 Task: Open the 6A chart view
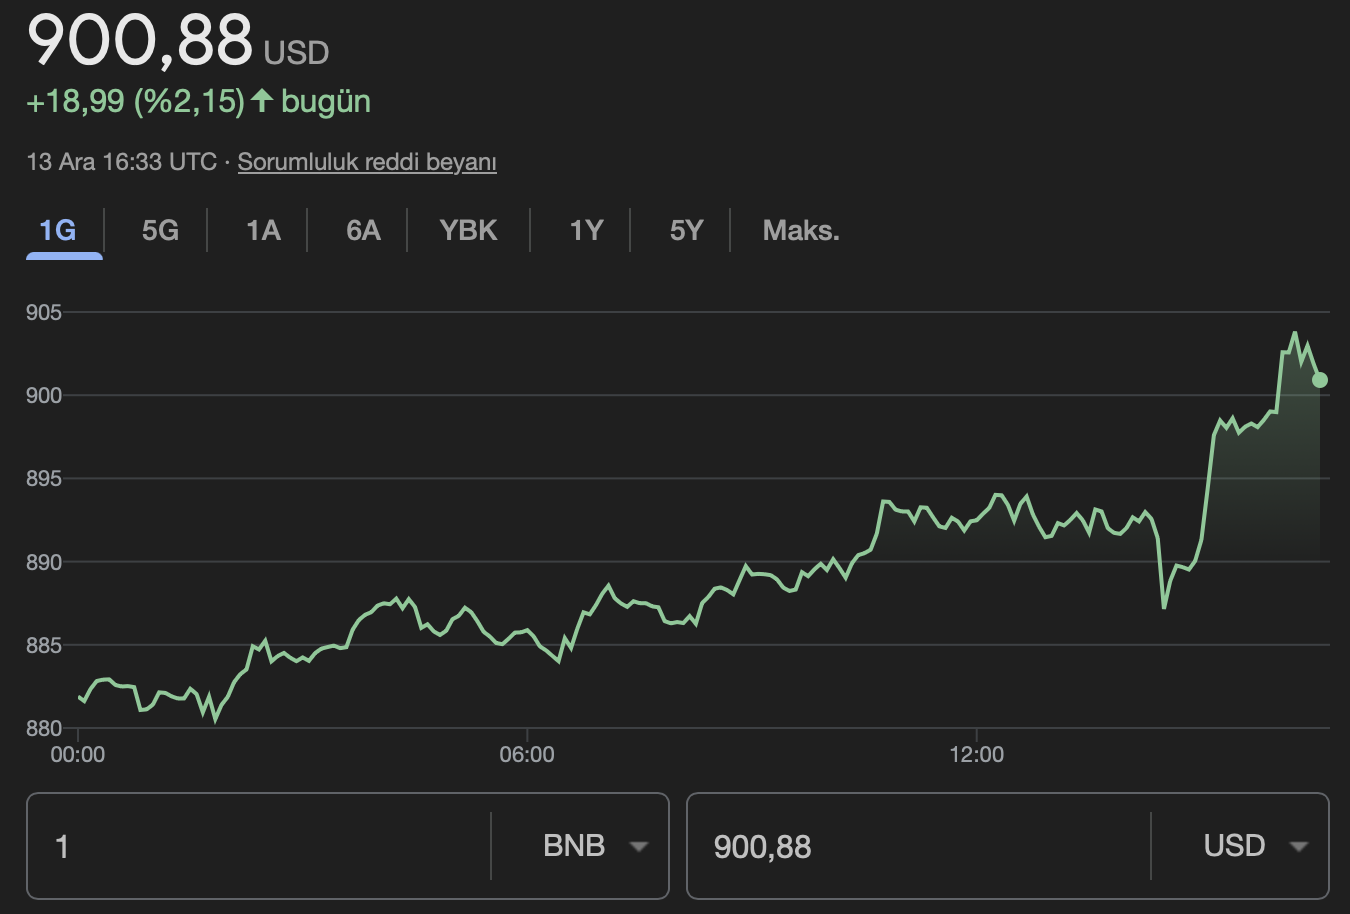tap(362, 230)
